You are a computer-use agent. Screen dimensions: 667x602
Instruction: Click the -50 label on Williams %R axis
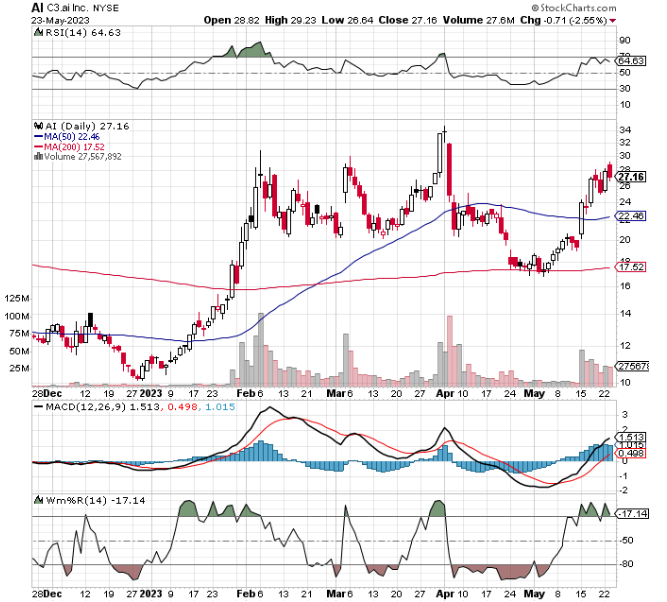[x=626, y=541]
